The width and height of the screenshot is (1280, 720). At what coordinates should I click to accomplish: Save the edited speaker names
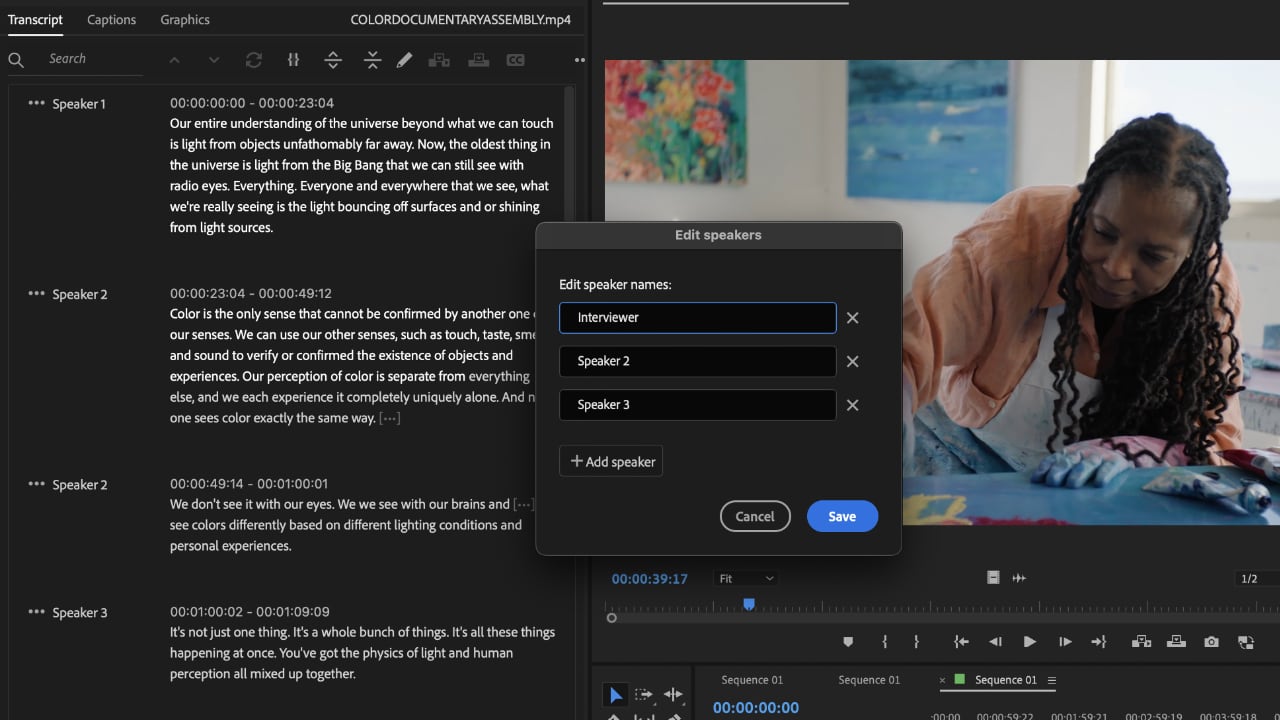841,516
